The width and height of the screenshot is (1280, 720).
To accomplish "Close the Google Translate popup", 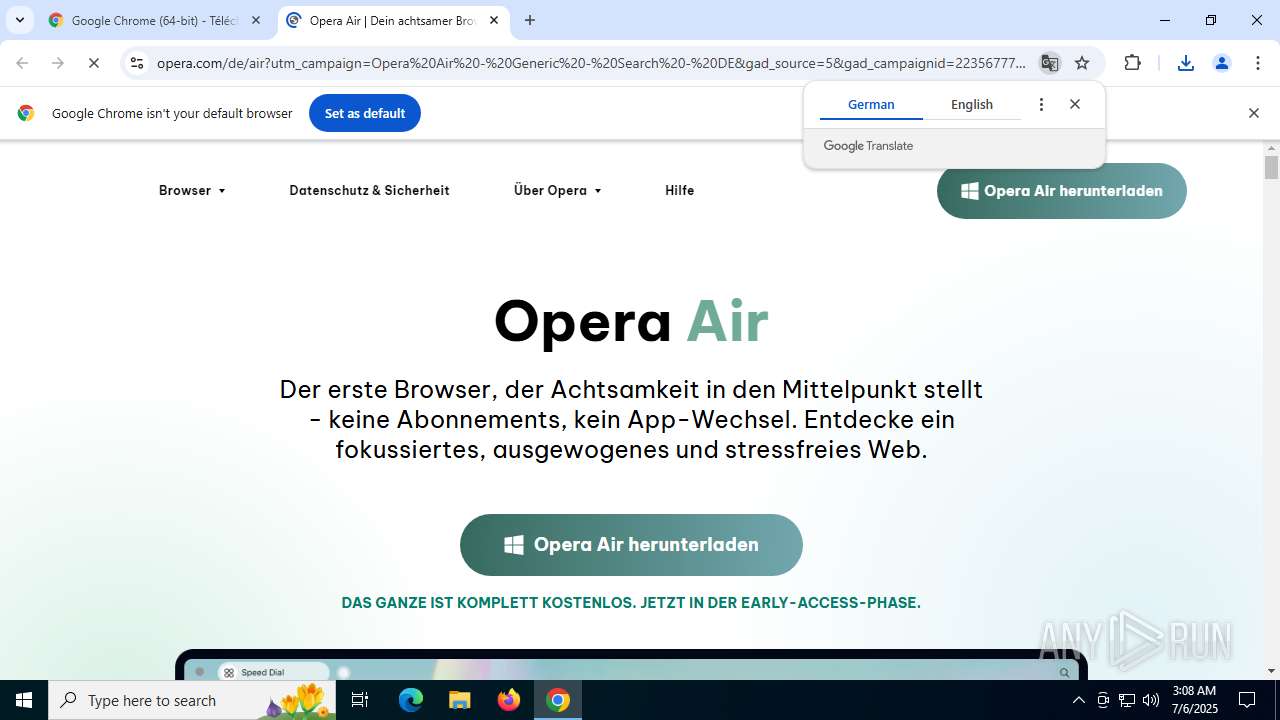I will (x=1075, y=104).
